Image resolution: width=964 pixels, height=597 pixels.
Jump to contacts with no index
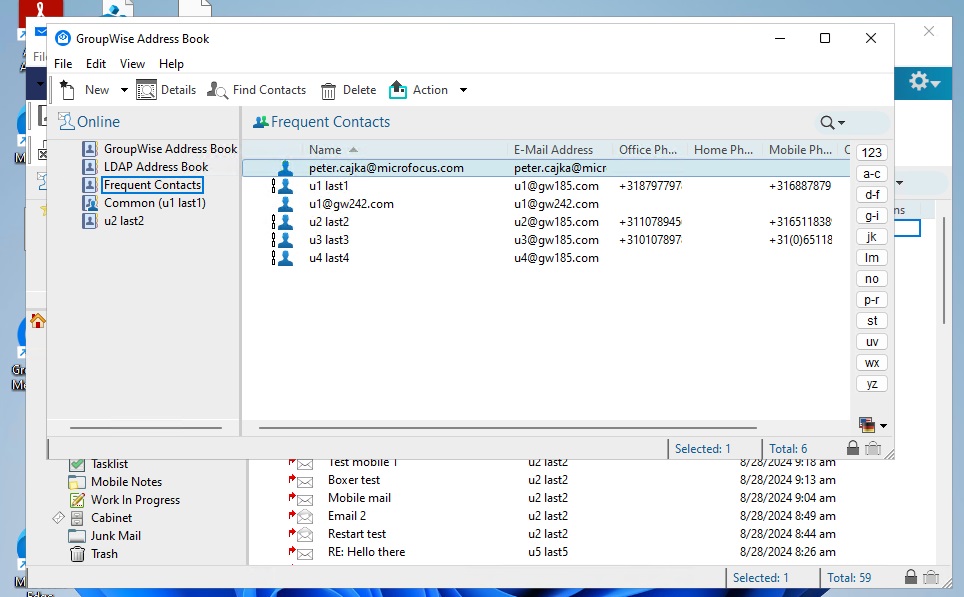pyautogui.click(x=872, y=279)
